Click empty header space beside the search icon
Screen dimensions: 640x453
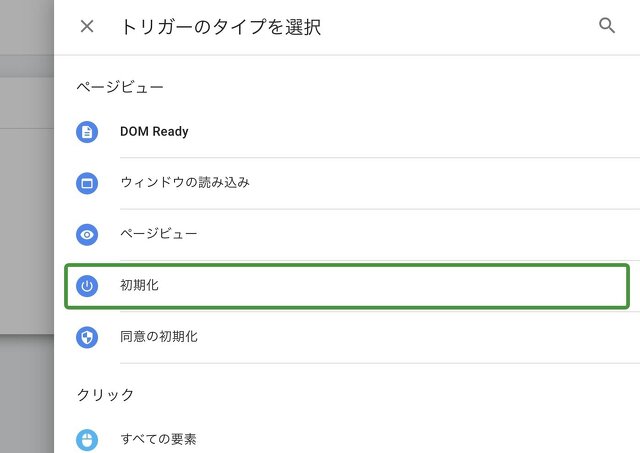480,27
